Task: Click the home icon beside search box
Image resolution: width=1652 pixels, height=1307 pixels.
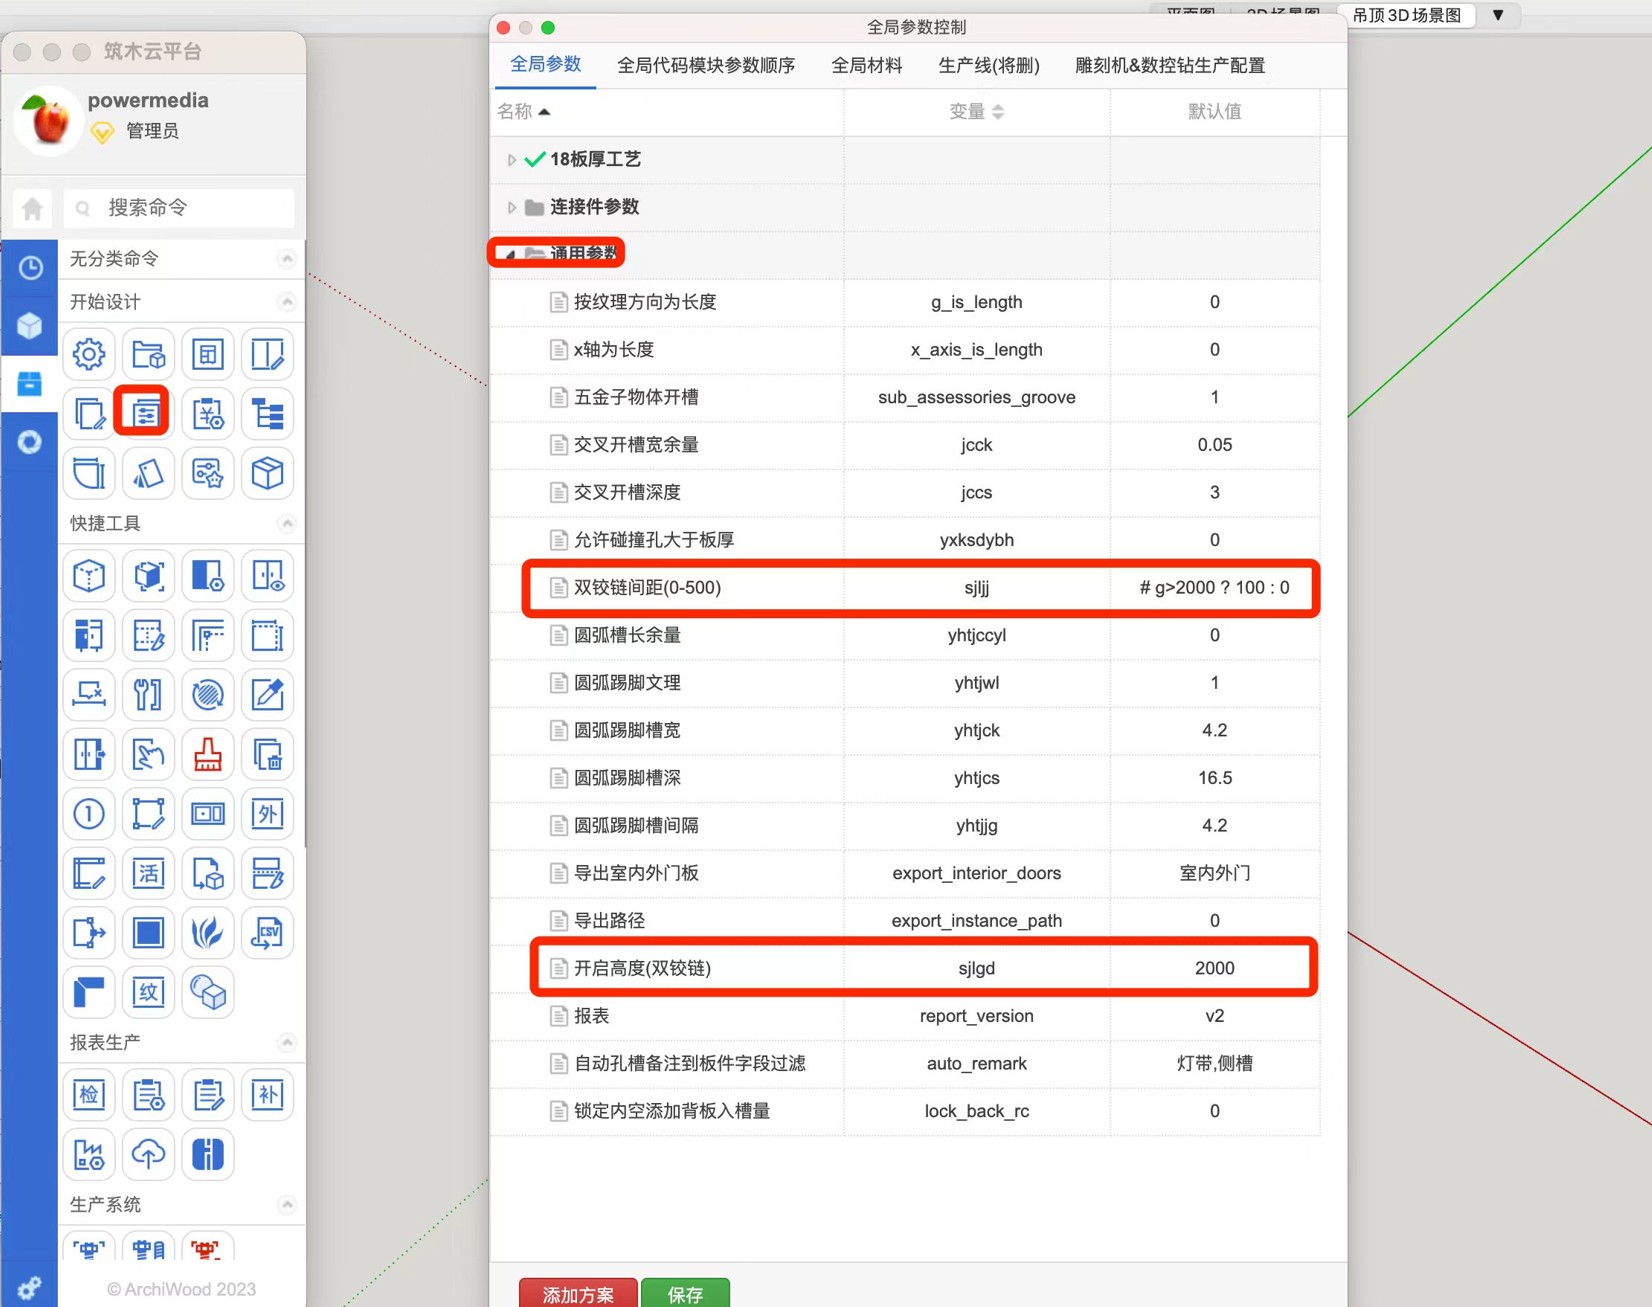Action: 33,208
